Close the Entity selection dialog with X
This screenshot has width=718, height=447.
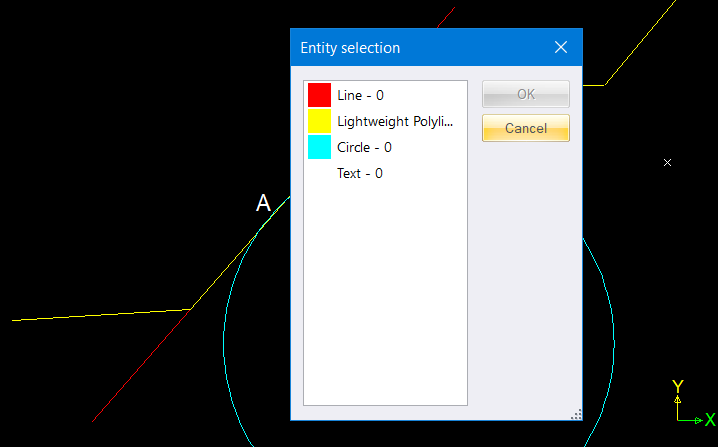tap(560, 48)
